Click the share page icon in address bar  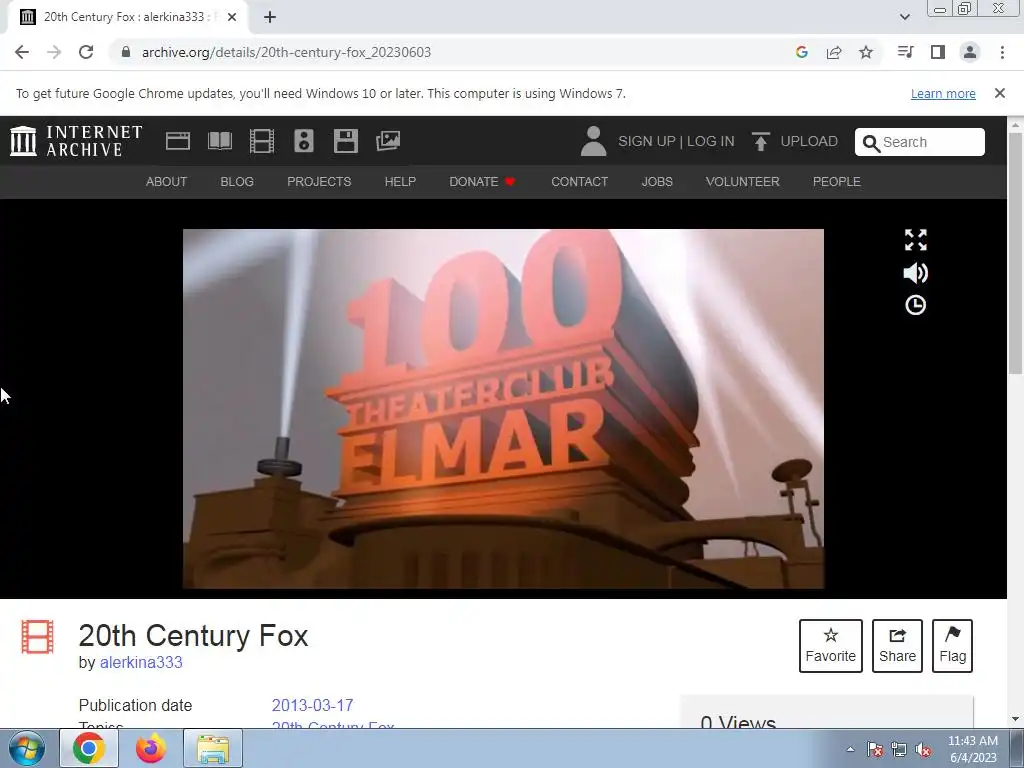tap(834, 52)
